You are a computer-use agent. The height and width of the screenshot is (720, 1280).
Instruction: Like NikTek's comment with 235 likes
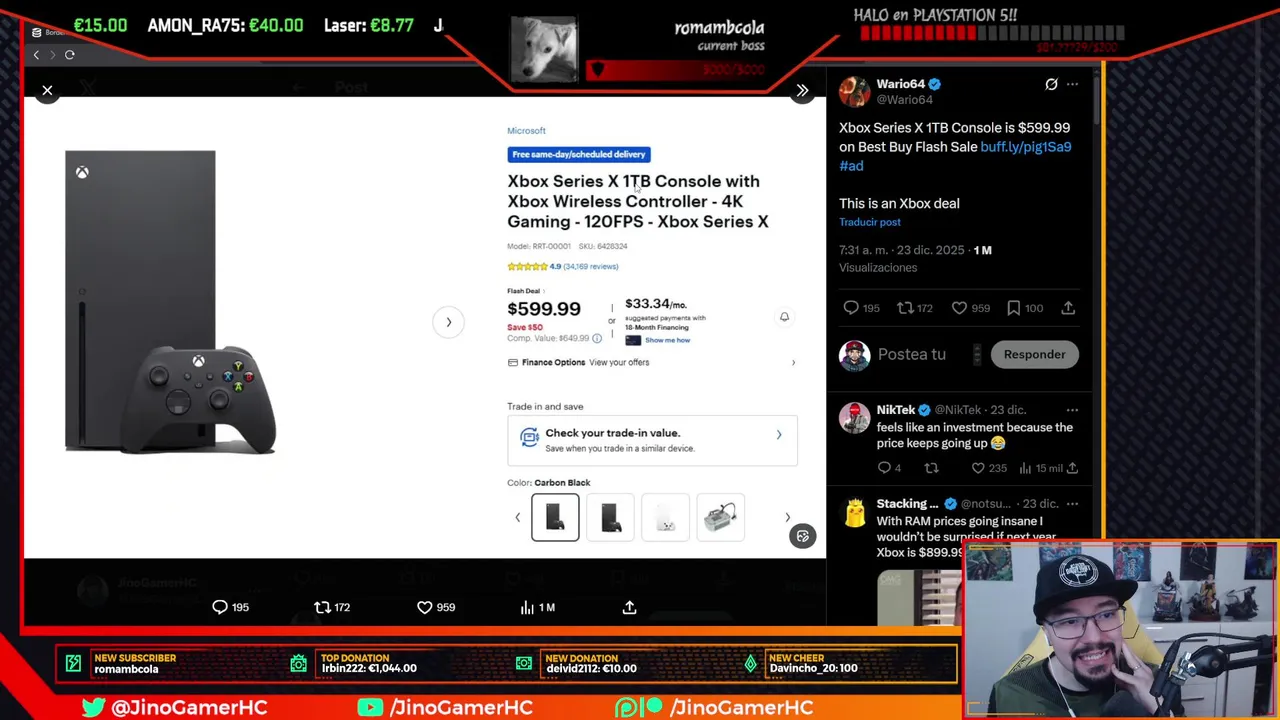[x=978, y=468]
